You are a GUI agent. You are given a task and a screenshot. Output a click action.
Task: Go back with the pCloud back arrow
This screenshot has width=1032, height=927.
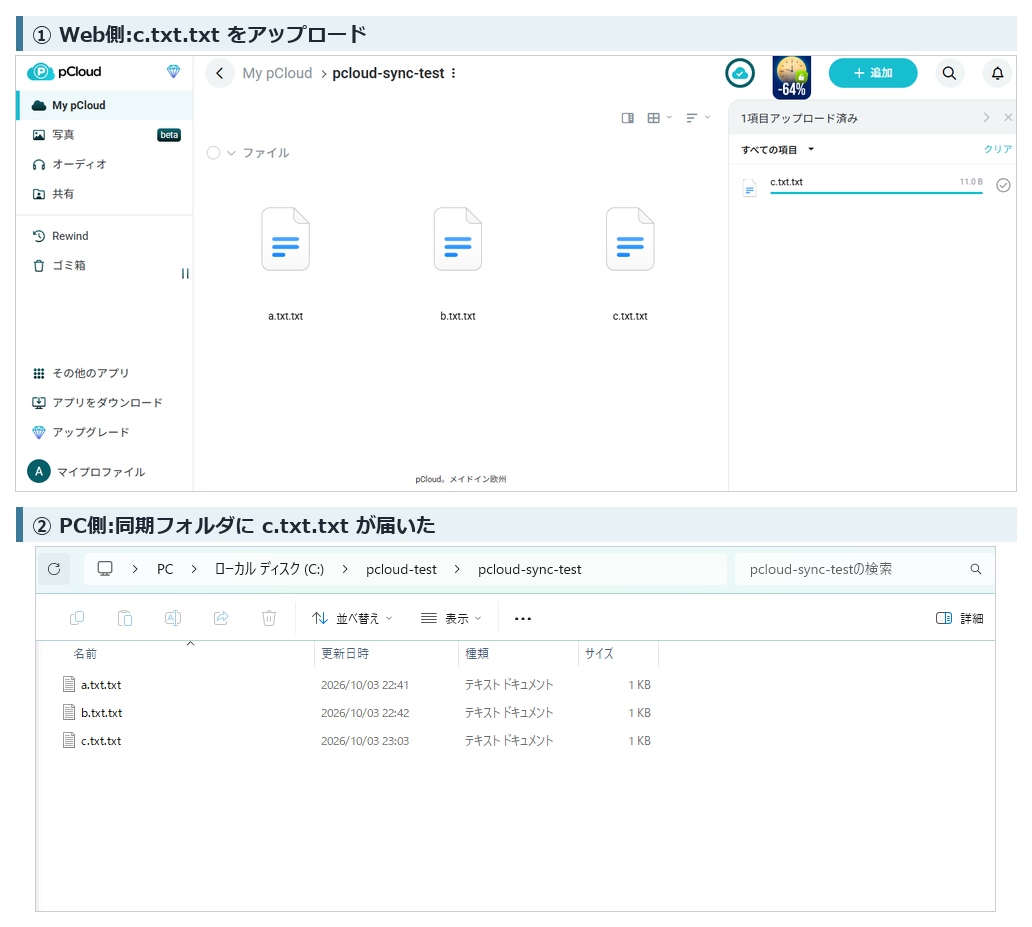pyautogui.click(x=220, y=73)
